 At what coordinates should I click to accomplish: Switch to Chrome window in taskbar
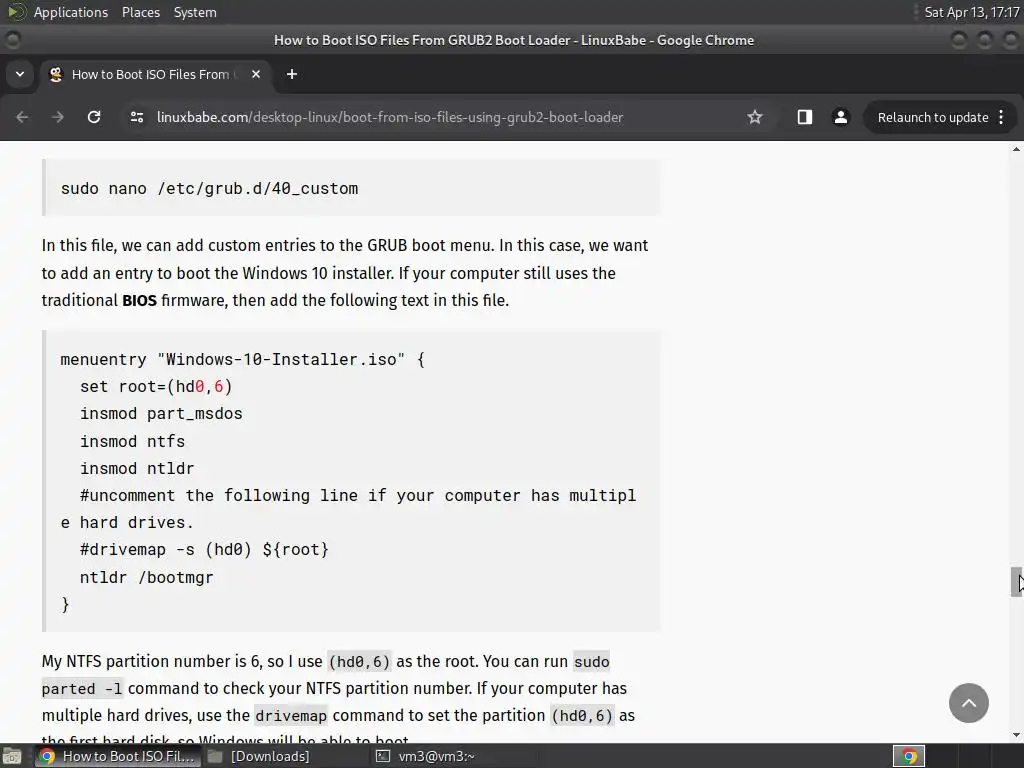click(x=116, y=756)
